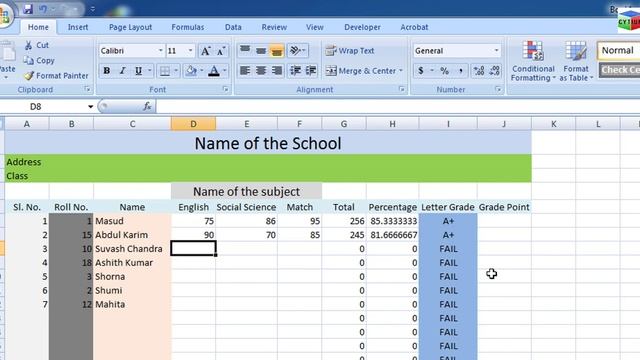Apply Comma Style number format
The height and width of the screenshot is (360, 640).
[x=460, y=71]
